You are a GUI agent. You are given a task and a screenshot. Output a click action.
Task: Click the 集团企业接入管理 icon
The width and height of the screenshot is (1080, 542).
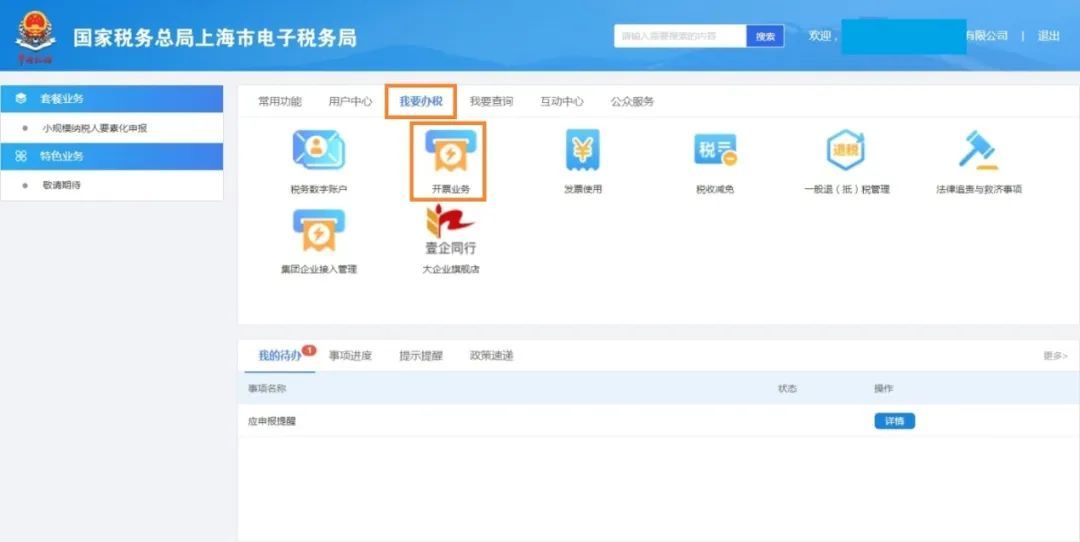coord(318,232)
